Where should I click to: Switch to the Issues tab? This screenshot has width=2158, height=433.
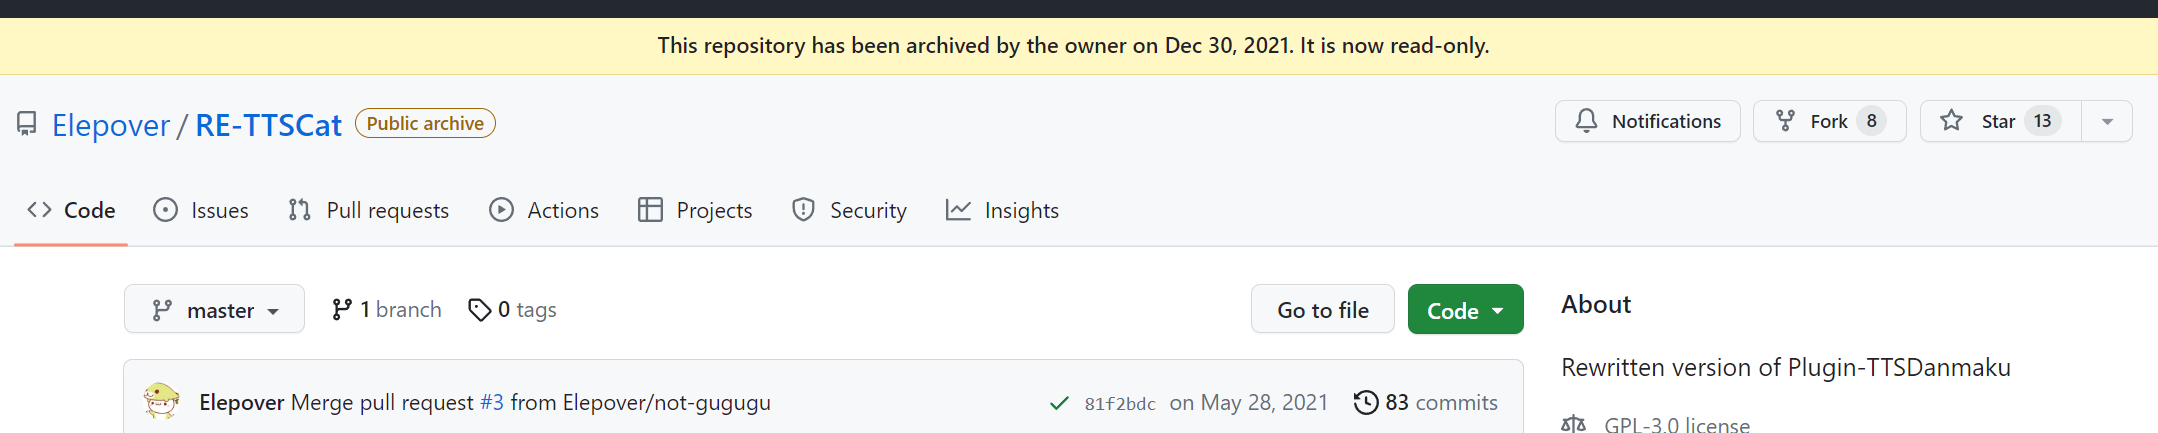pos(201,210)
